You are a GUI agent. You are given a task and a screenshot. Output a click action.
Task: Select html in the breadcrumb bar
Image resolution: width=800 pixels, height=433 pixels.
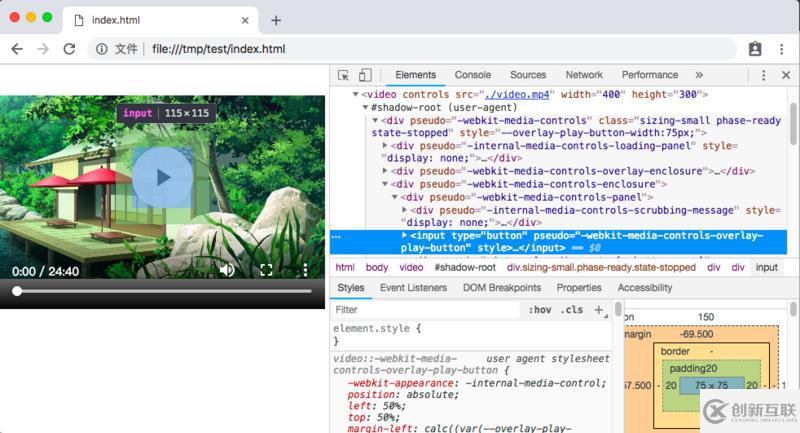[x=345, y=267]
